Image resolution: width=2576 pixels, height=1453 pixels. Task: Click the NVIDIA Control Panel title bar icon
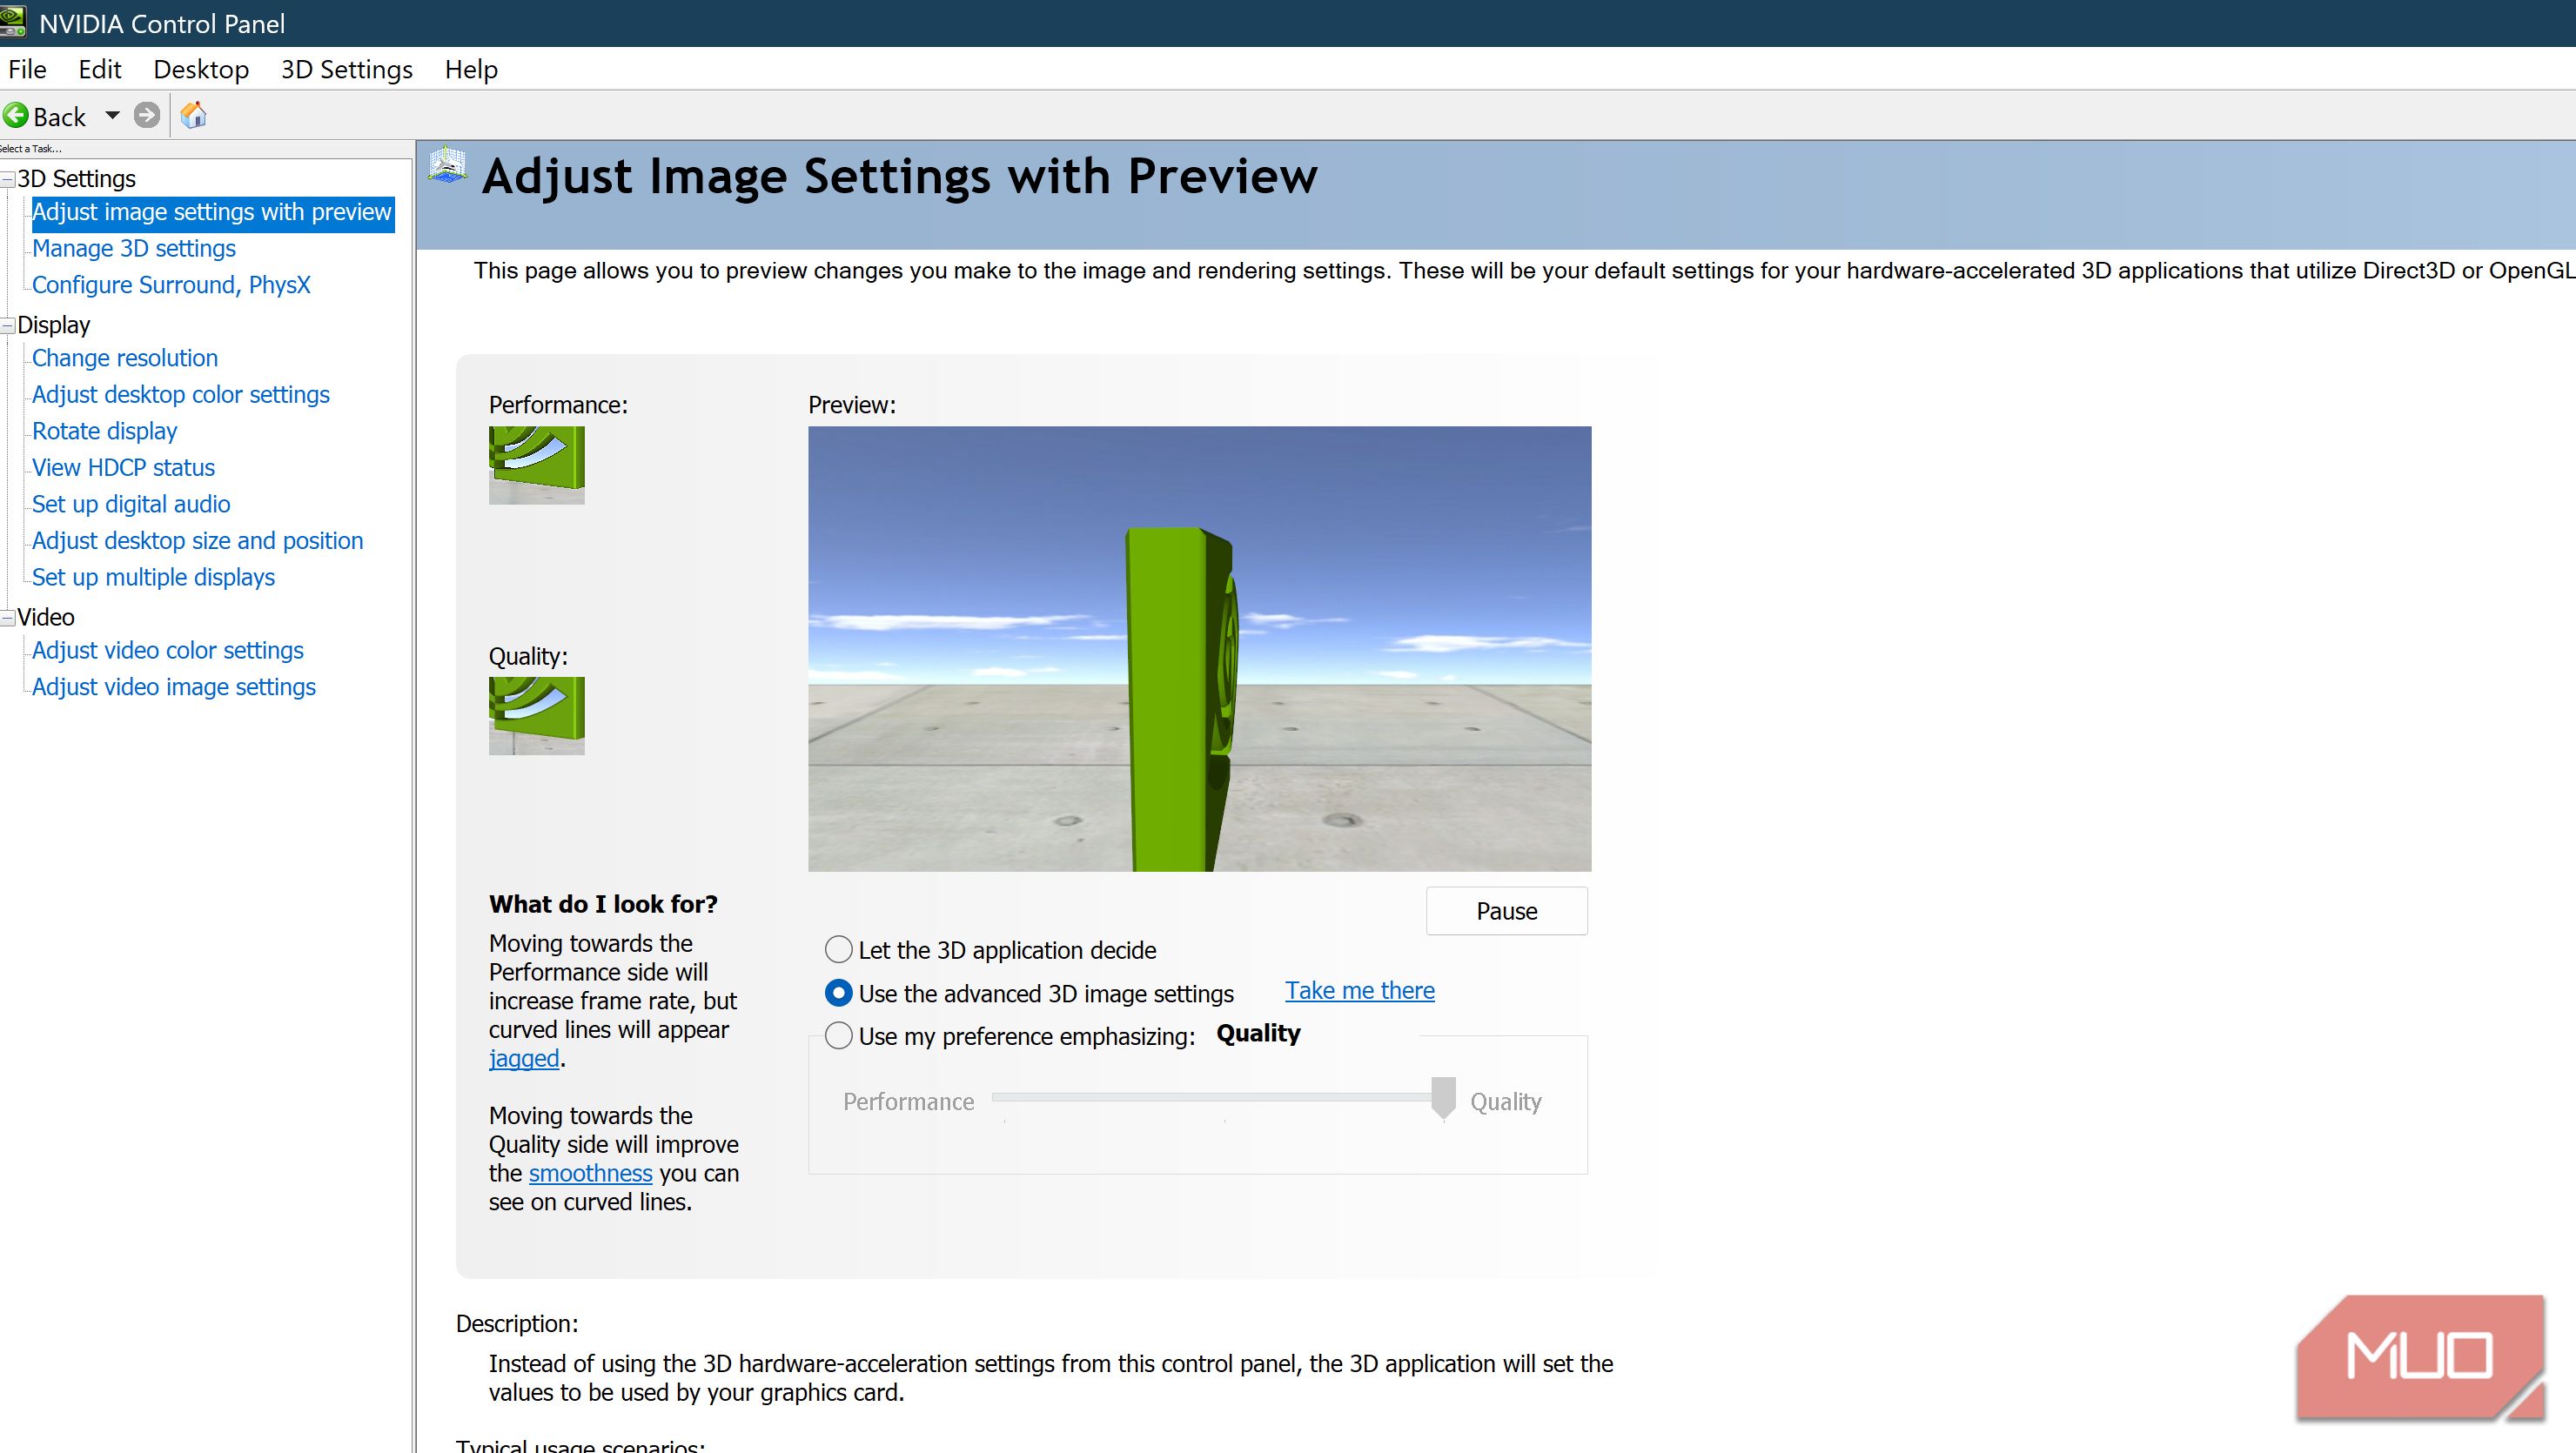(x=13, y=22)
